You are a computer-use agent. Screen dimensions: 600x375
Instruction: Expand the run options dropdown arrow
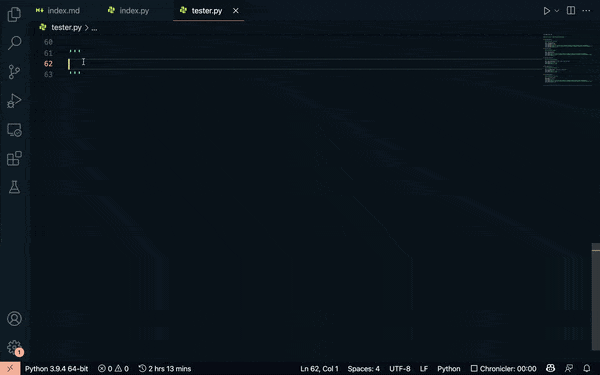point(557,11)
